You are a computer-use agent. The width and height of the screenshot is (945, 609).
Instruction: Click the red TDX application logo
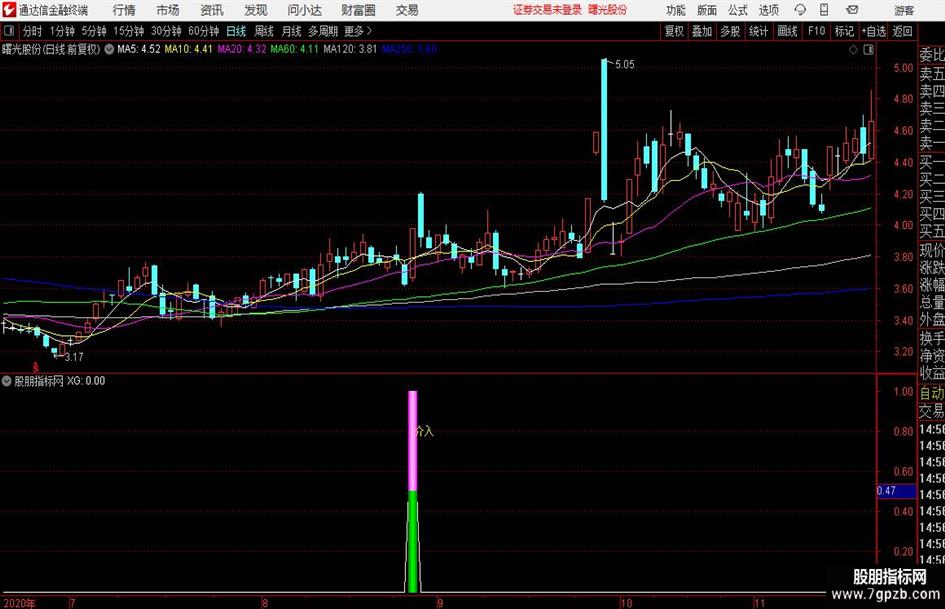(8, 10)
